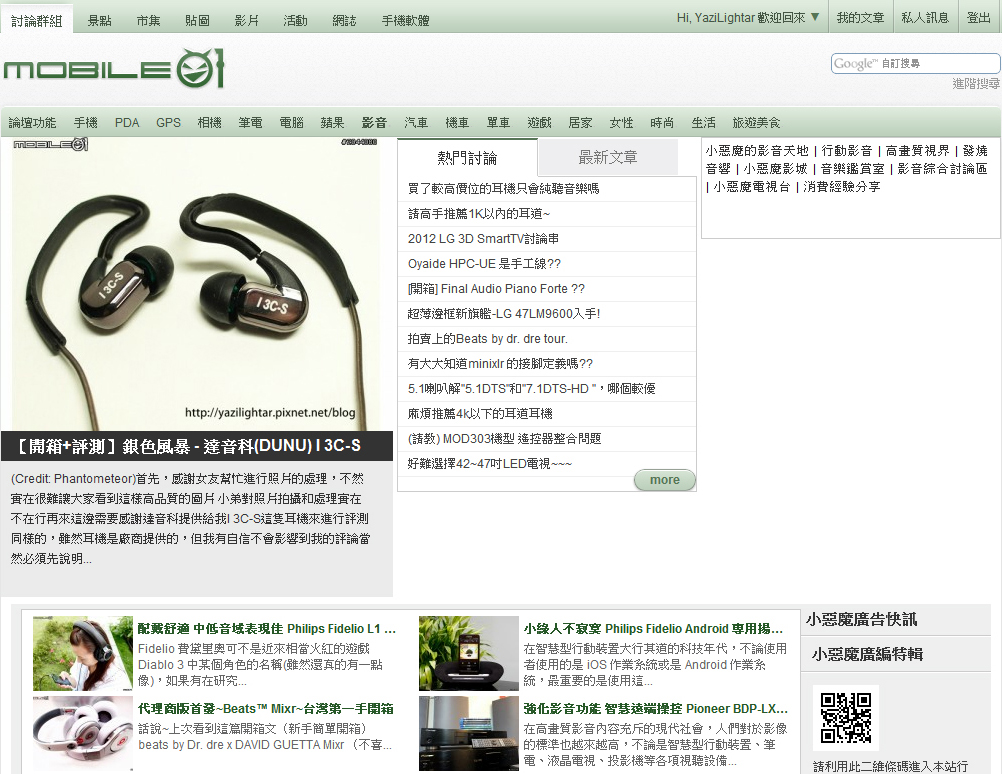Open 活動 in top navigation
Viewport: 1002px width, 774px height.
[x=295, y=21]
